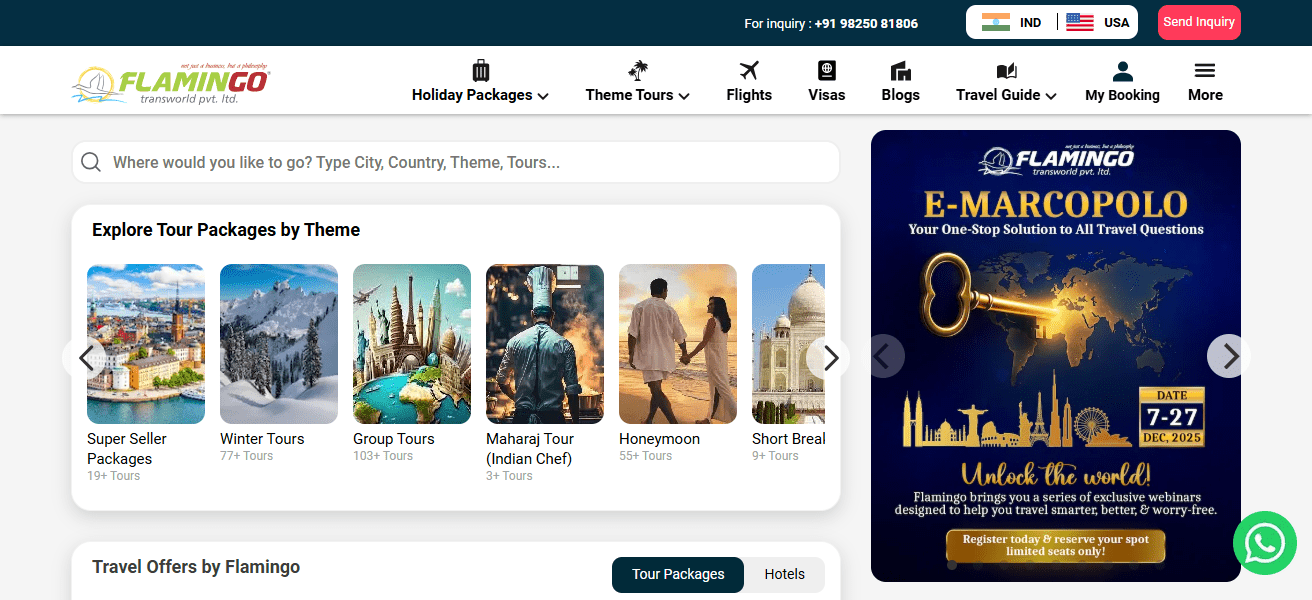
Task: Open the More menu label
Action: [1205, 95]
